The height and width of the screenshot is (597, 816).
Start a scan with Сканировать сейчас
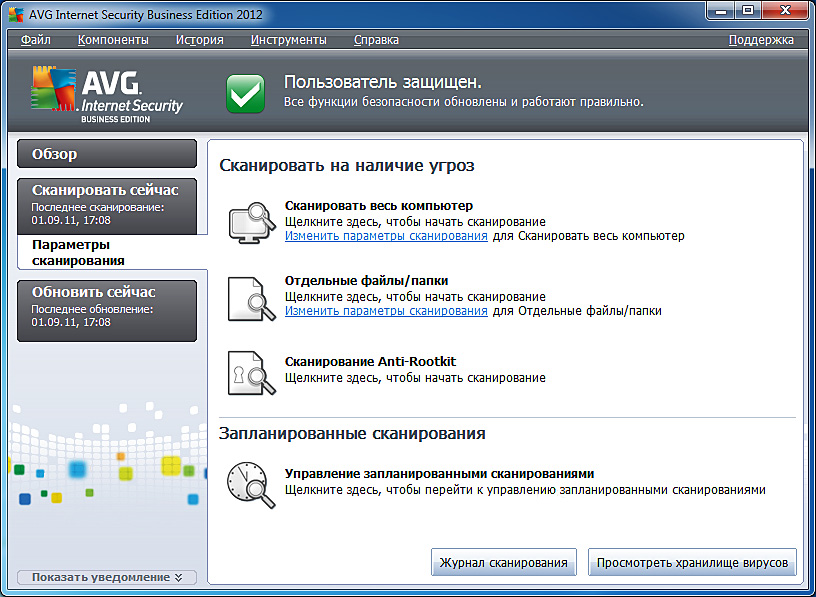click(107, 206)
